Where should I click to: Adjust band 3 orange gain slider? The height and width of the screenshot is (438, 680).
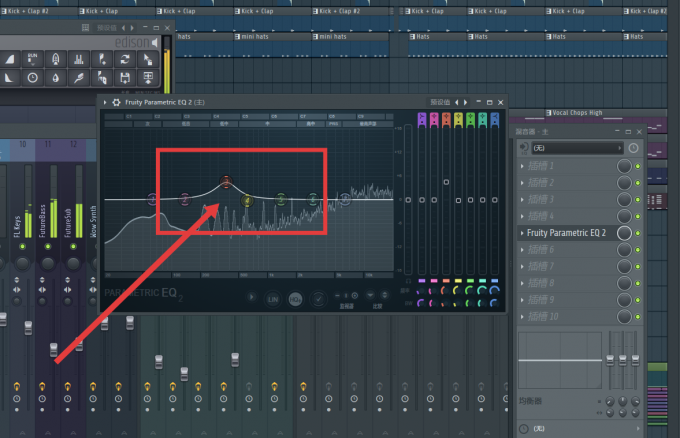coord(446,182)
